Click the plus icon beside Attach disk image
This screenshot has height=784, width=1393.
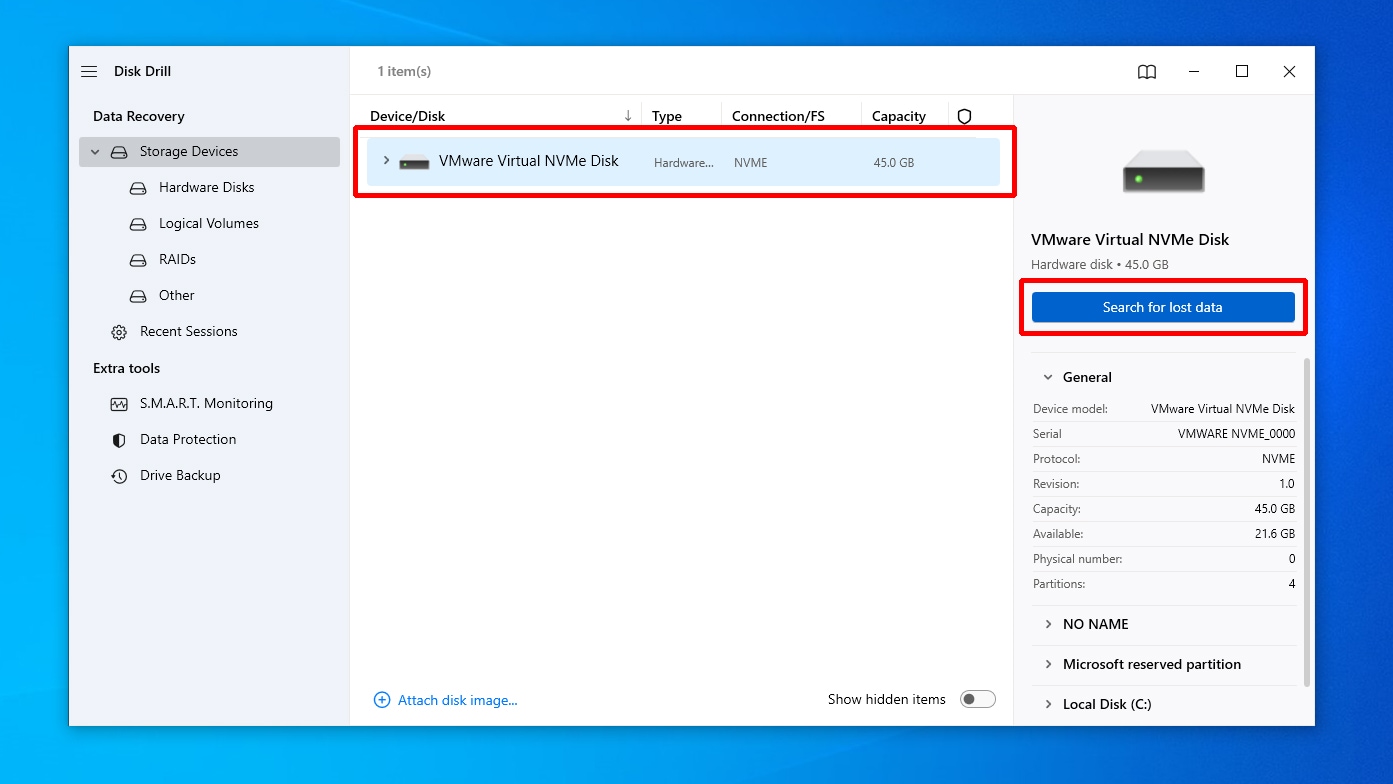tap(381, 700)
